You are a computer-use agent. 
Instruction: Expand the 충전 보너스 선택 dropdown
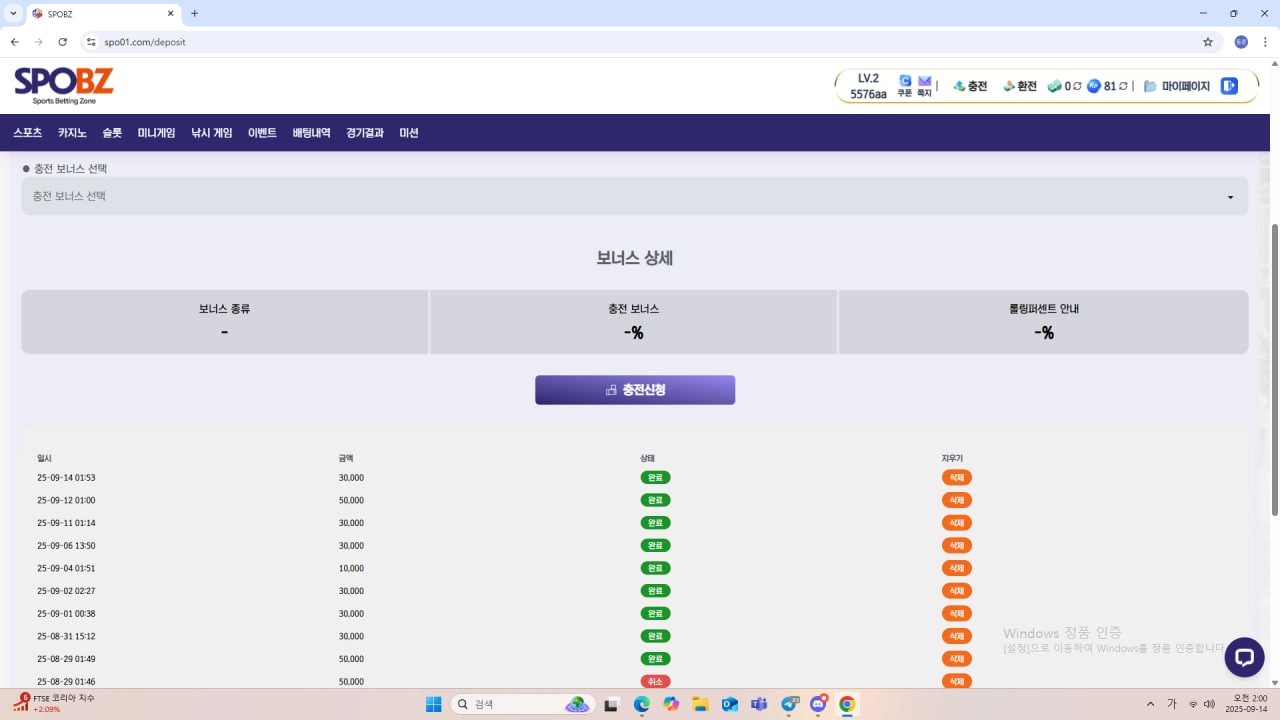(x=634, y=196)
